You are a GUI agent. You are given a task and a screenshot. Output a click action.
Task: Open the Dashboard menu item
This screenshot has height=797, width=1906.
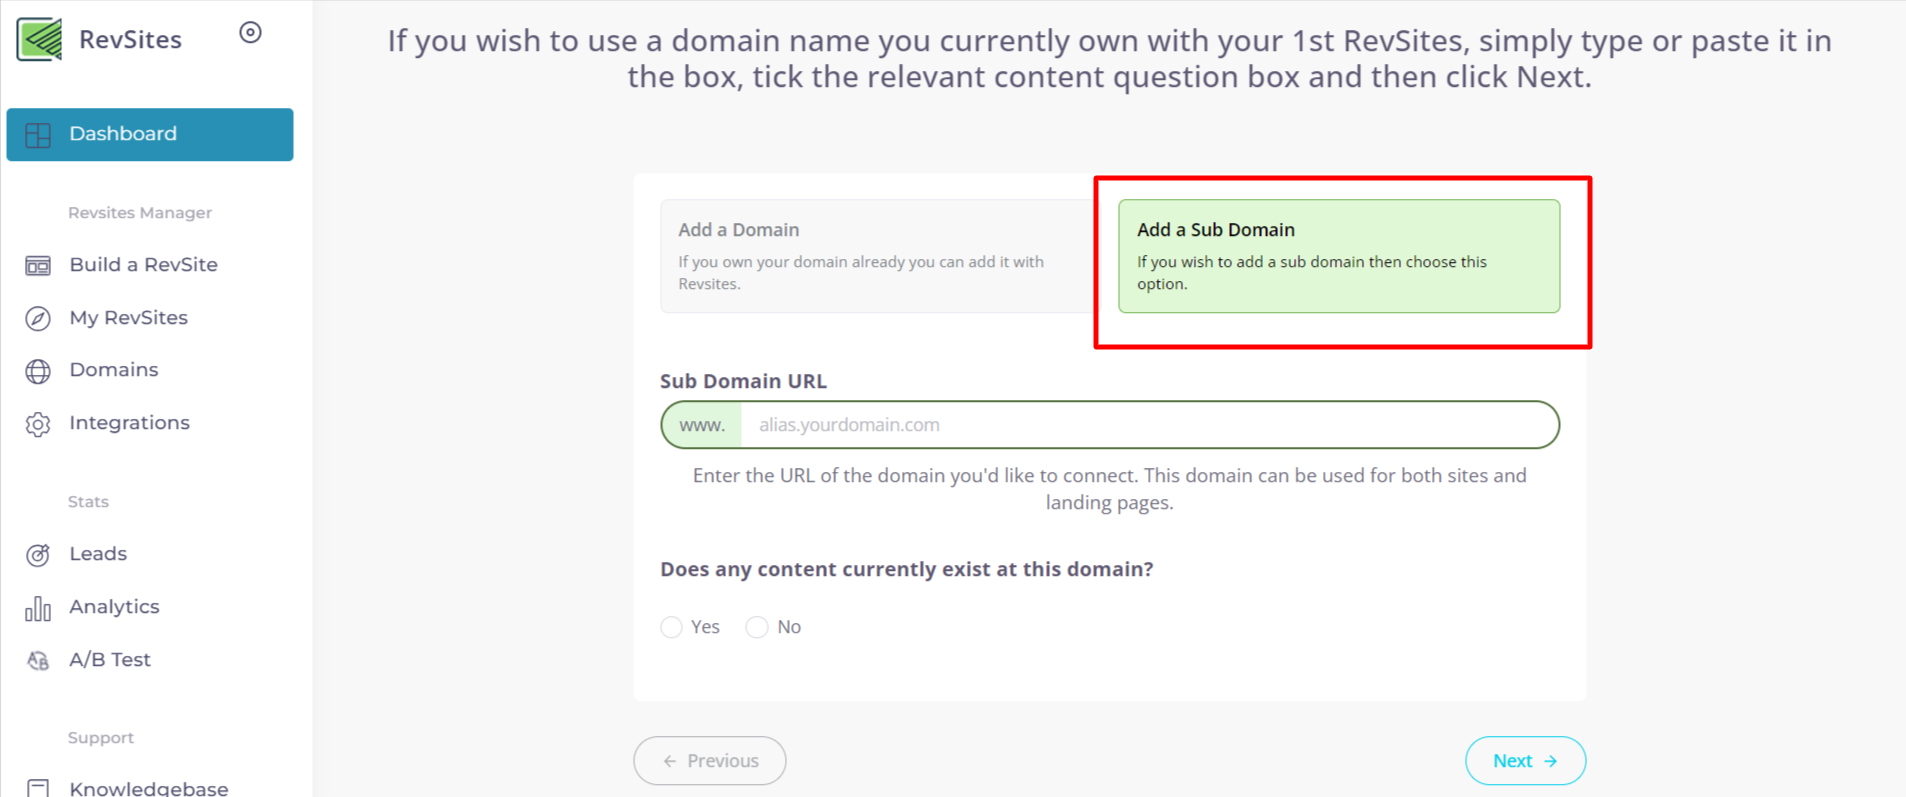point(150,134)
